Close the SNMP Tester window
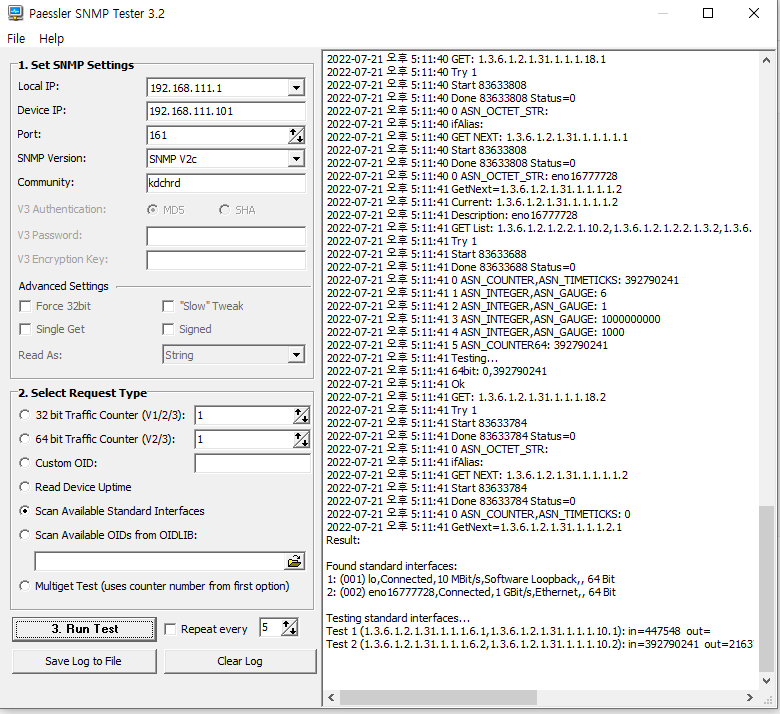Image resolution: width=780 pixels, height=714 pixels. [754, 13]
